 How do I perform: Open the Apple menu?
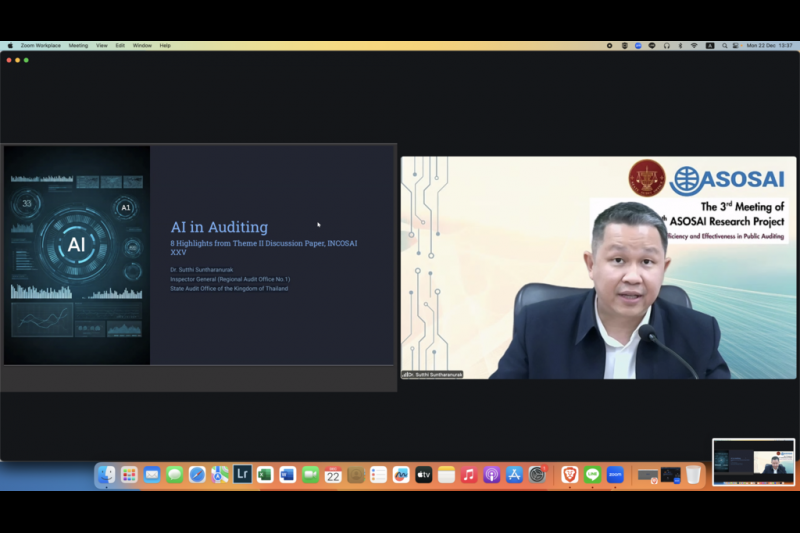pos(10,46)
